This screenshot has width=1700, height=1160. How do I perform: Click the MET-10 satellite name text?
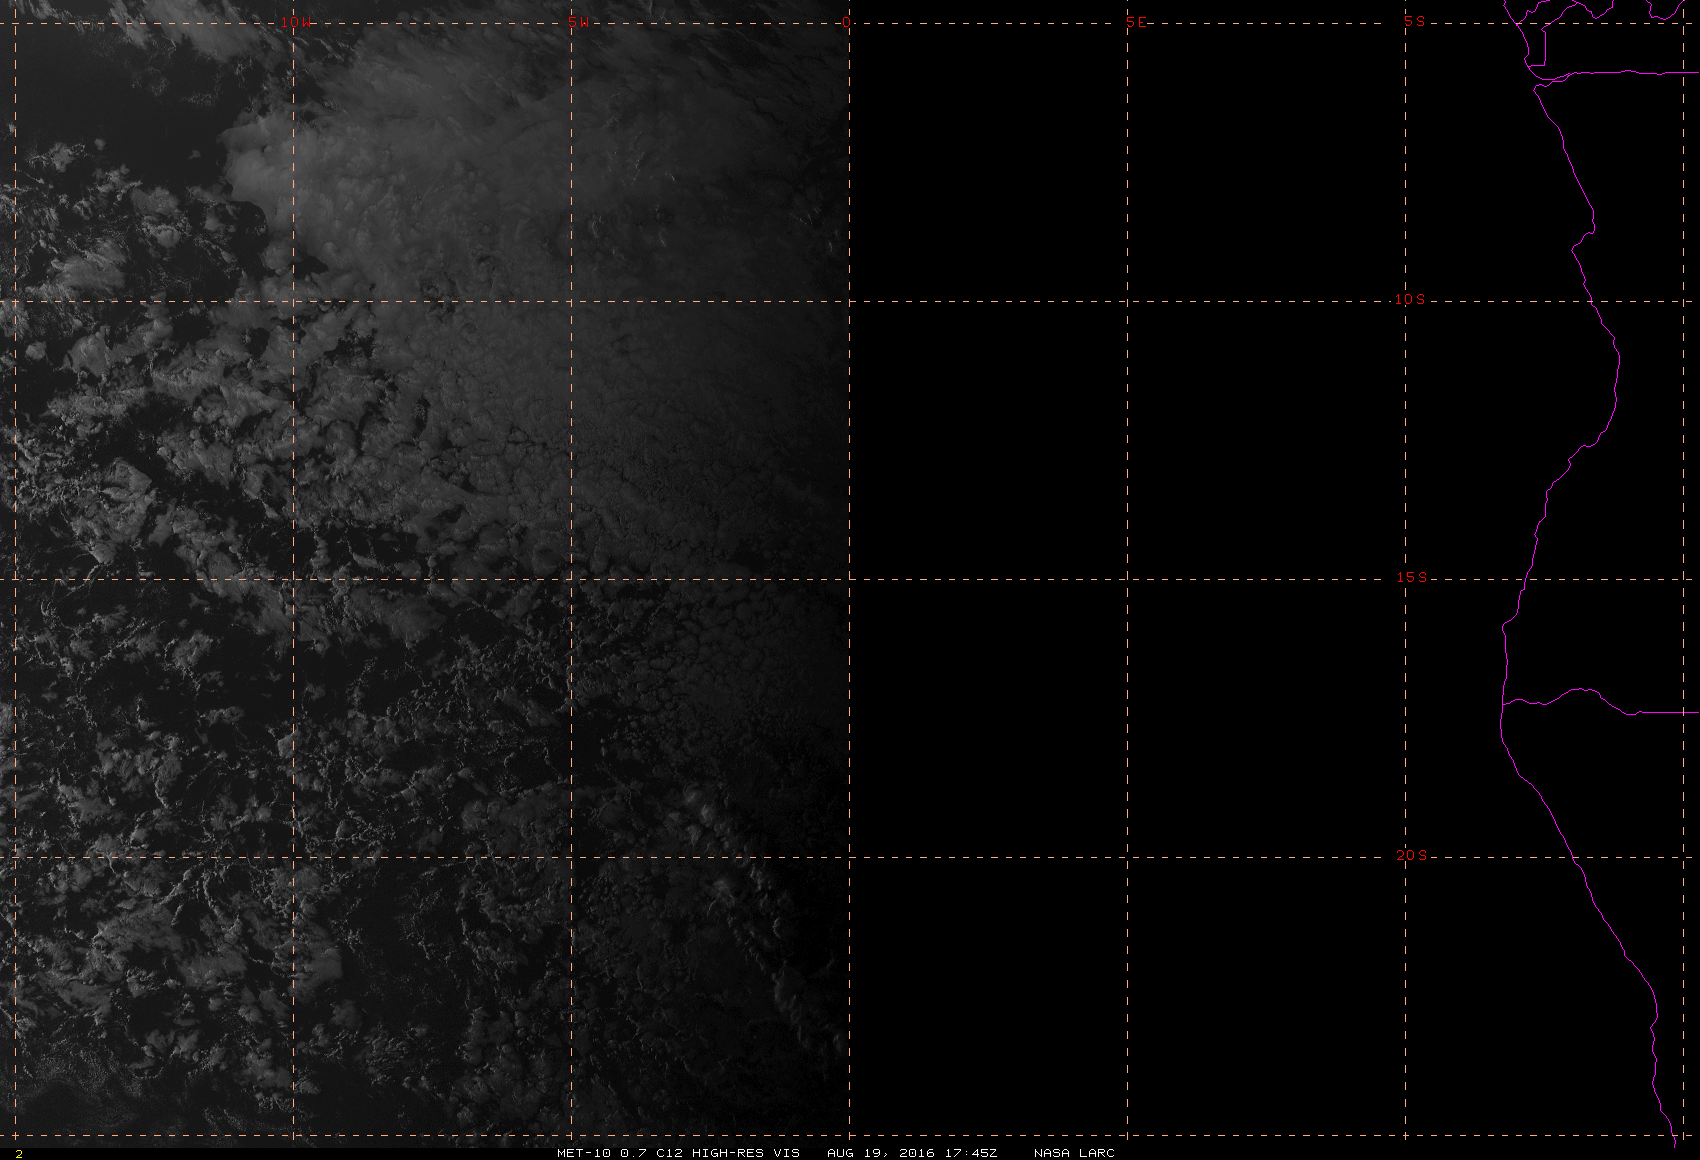(583, 1152)
